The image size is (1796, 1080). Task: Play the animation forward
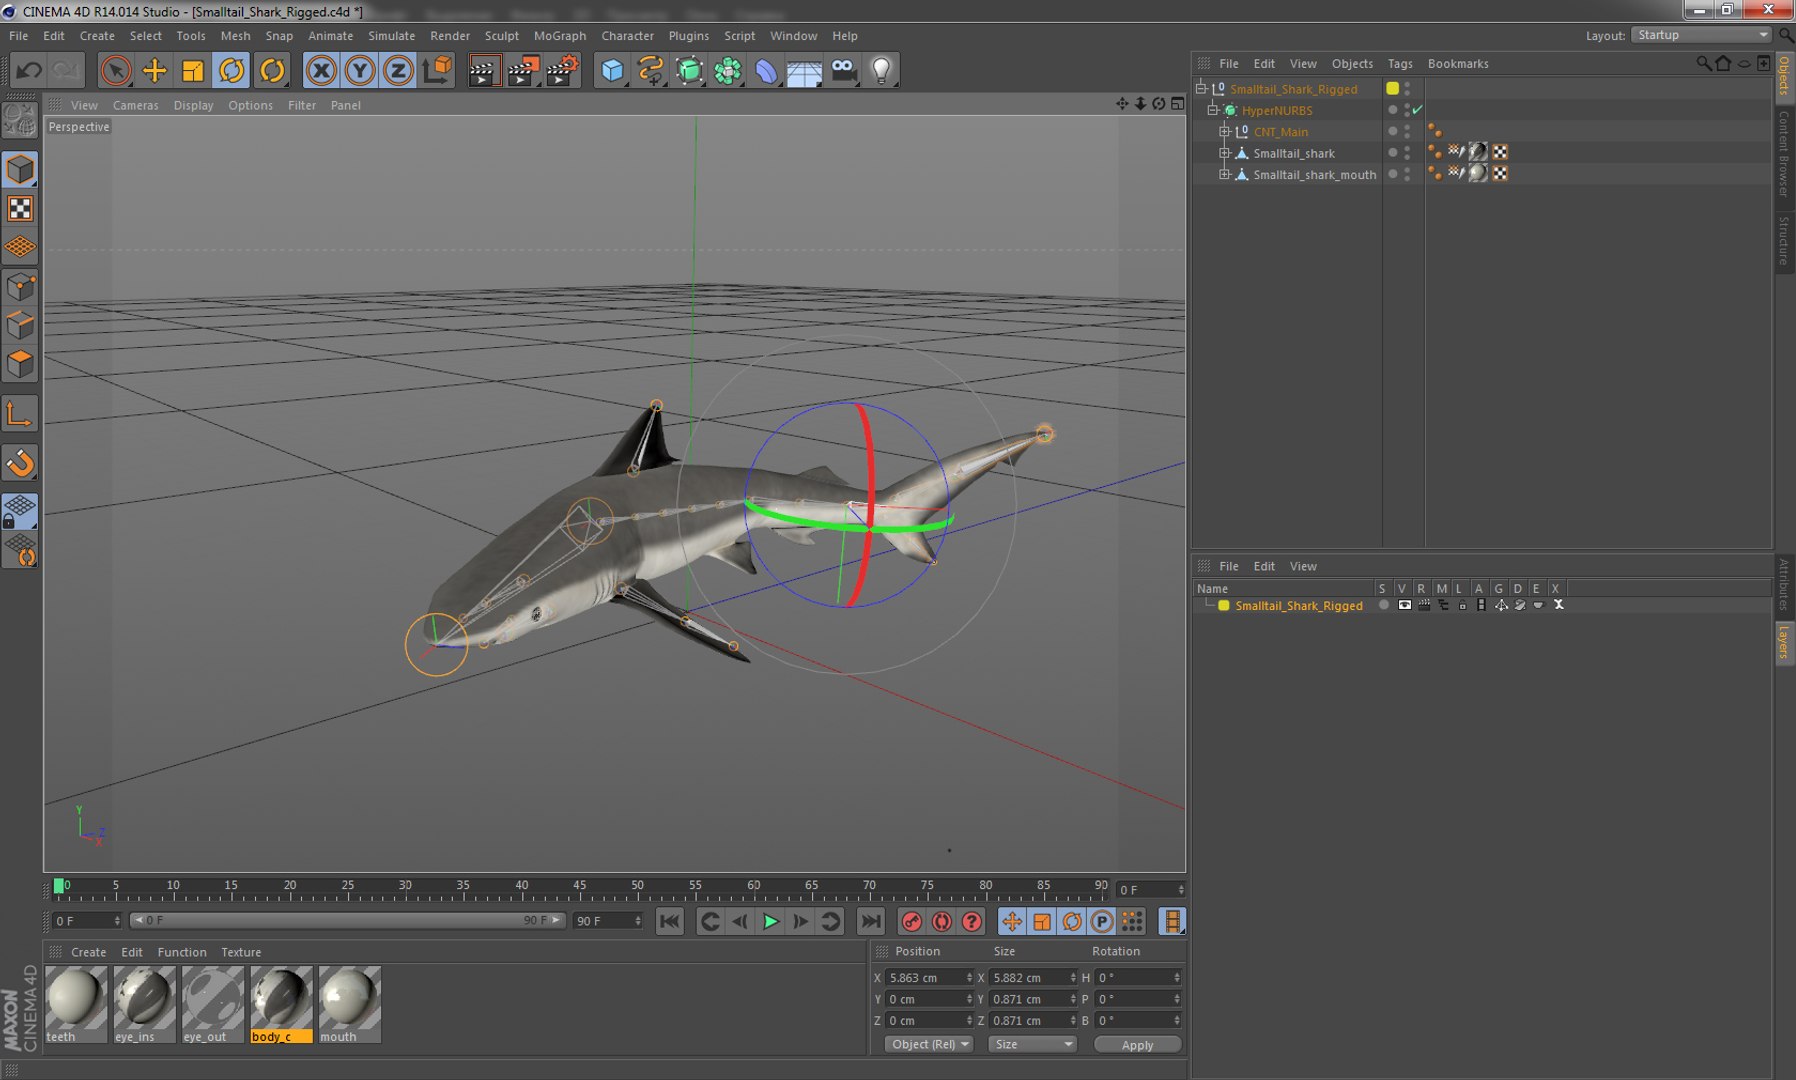770,922
